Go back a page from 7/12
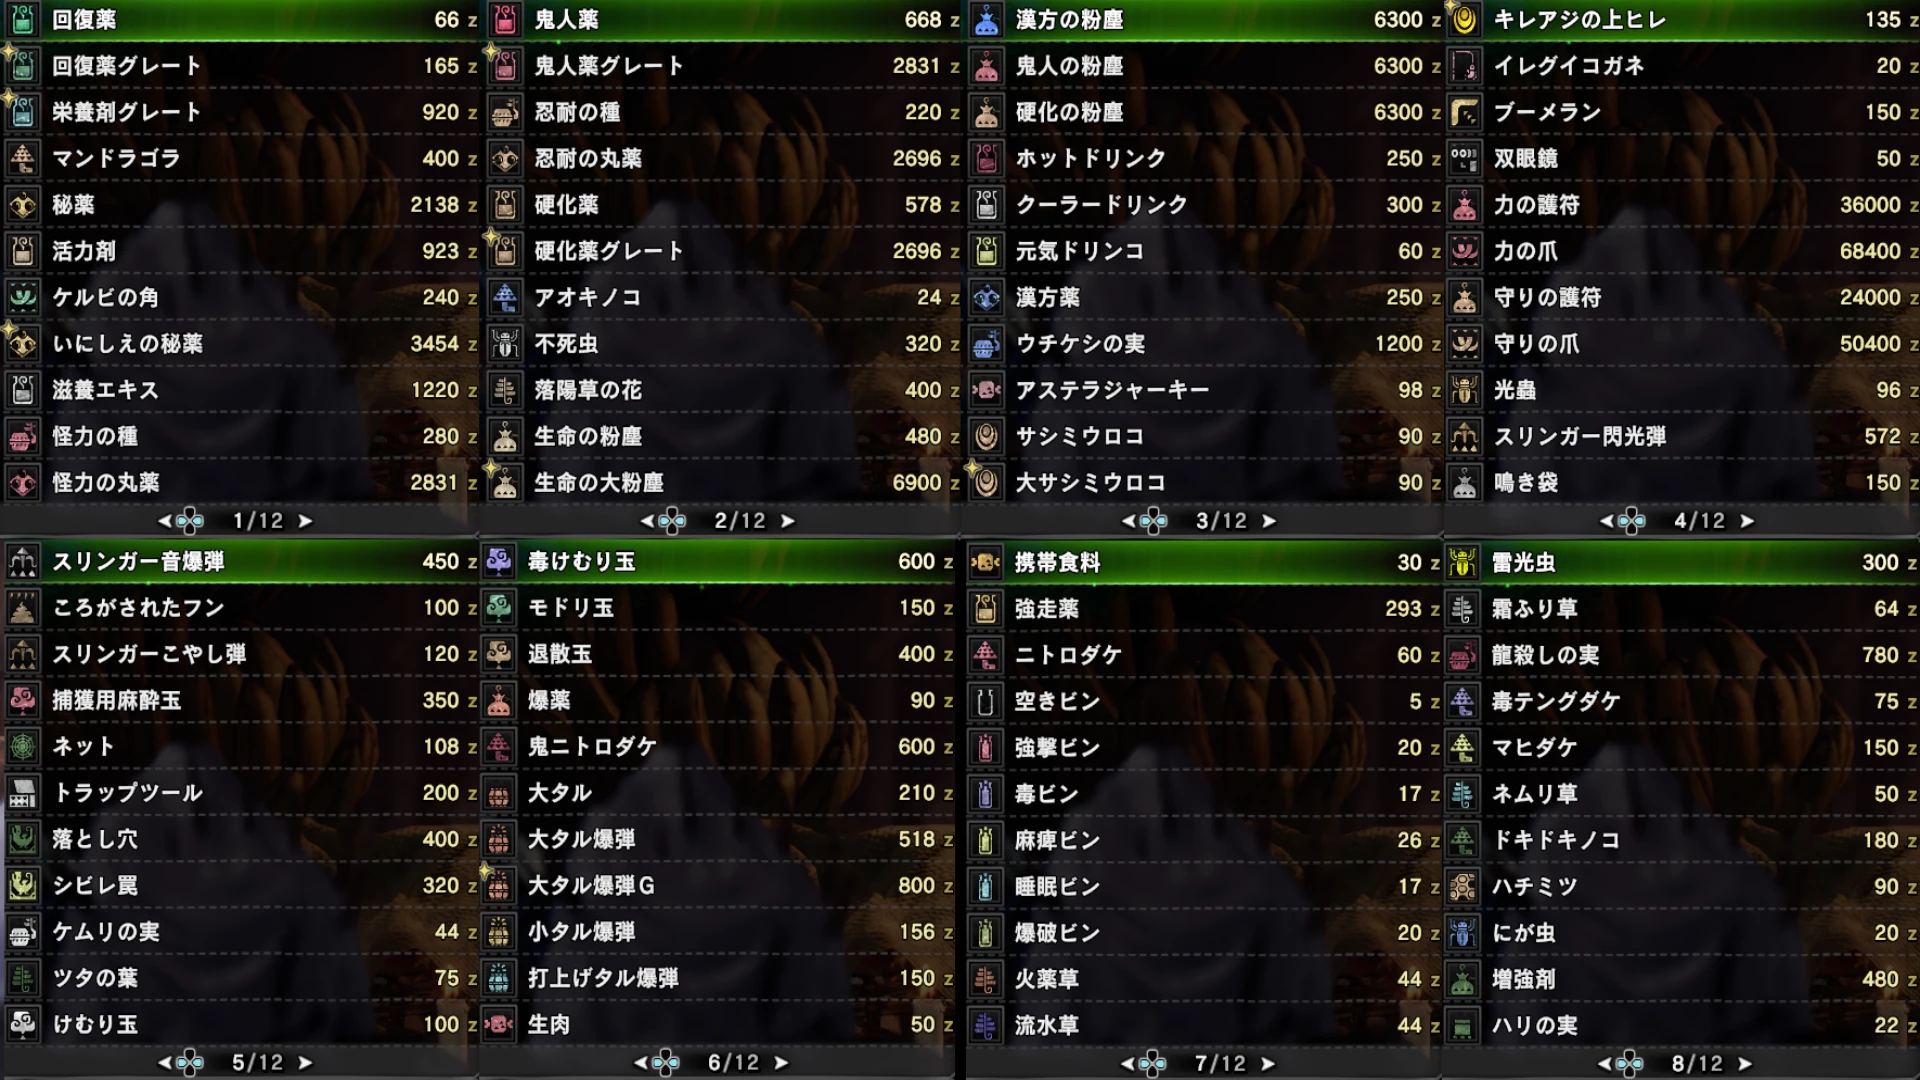This screenshot has height=1080, width=1920. point(1128,1063)
